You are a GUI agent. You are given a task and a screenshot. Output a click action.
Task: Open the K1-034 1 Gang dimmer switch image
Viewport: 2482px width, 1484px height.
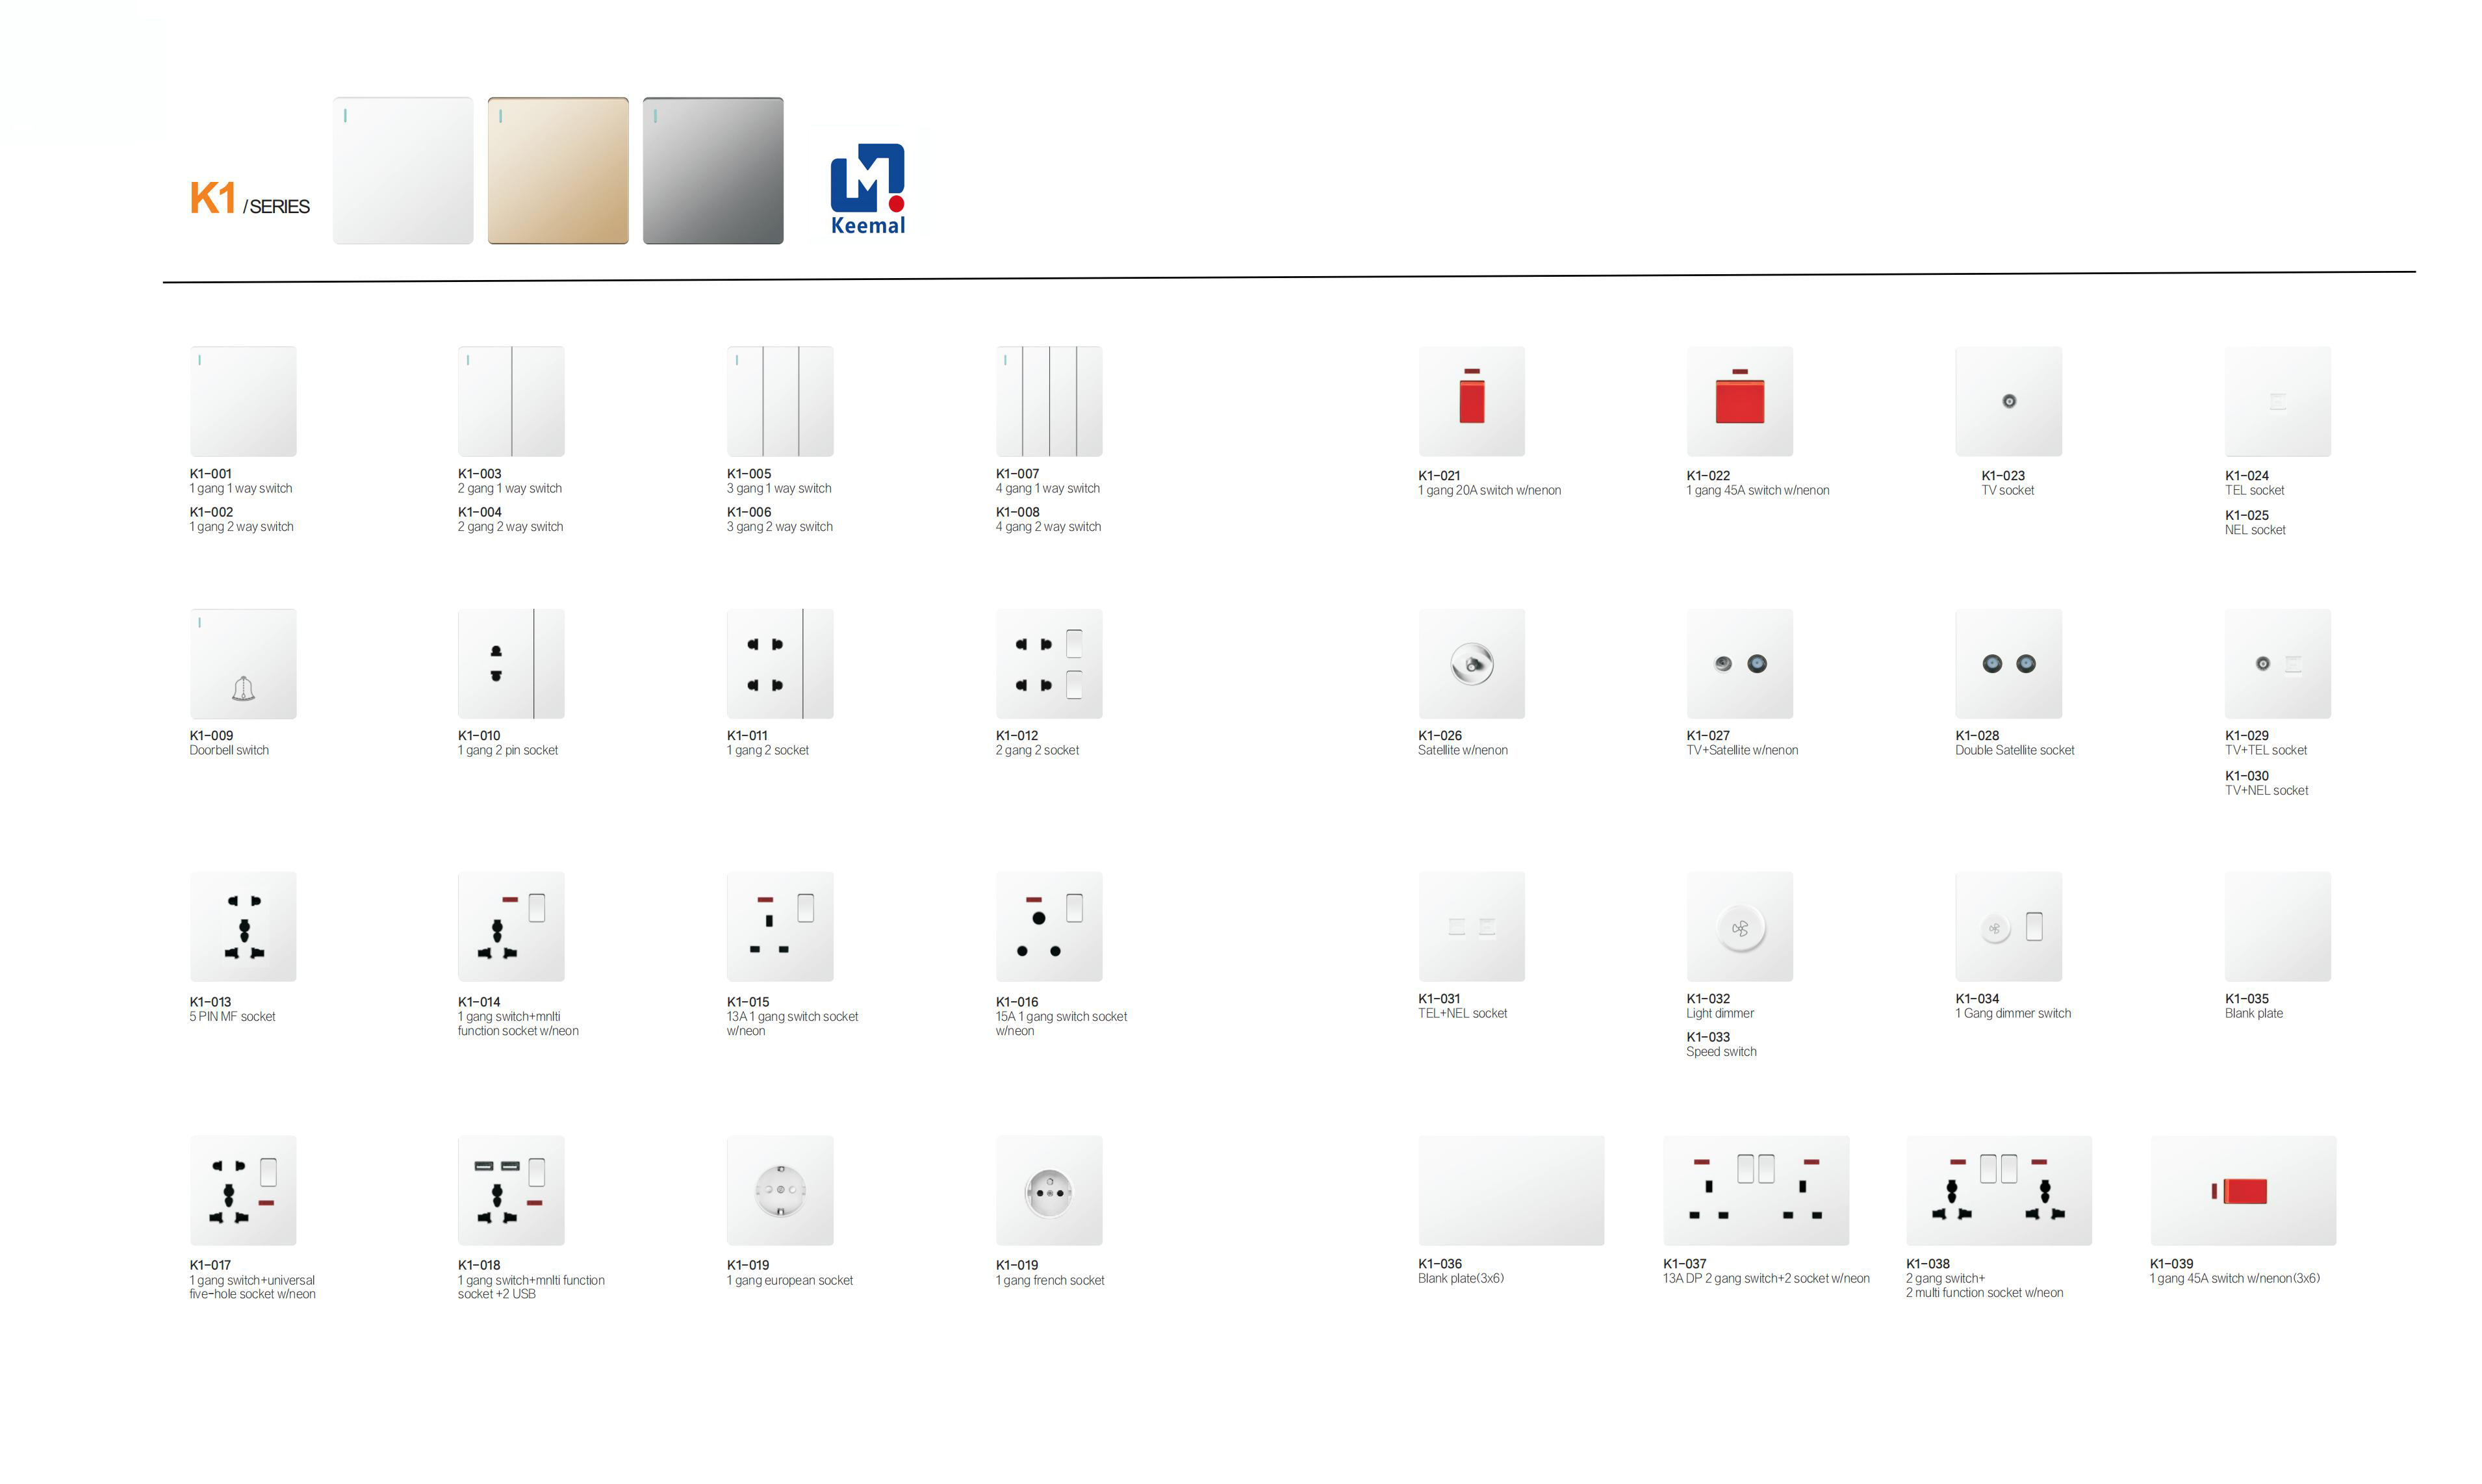(2009, 927)
